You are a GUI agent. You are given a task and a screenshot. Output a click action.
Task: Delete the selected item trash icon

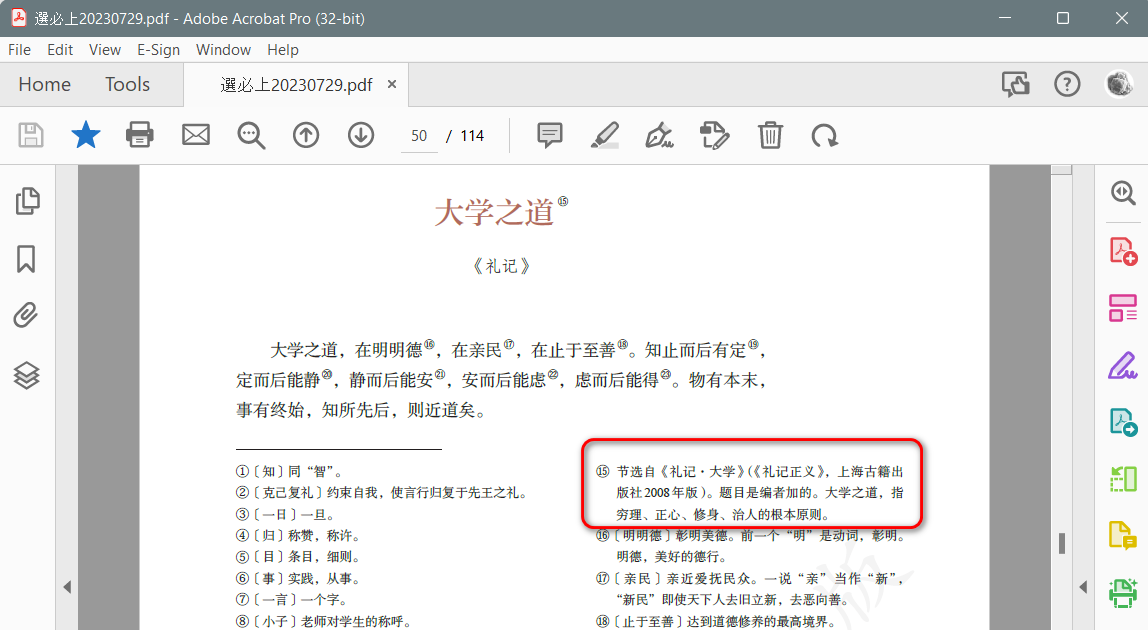[x=770, y=135]
